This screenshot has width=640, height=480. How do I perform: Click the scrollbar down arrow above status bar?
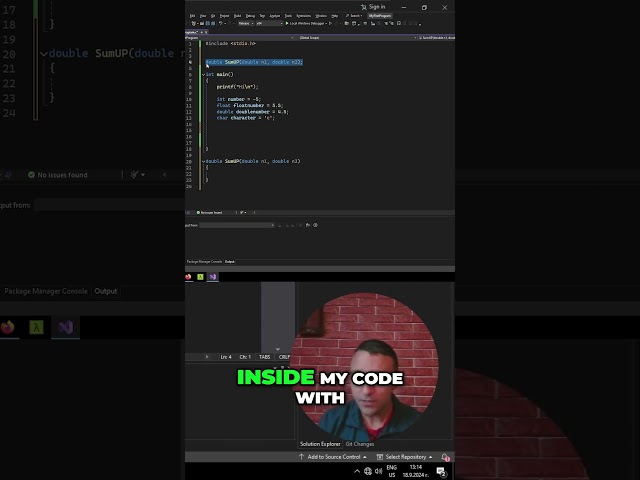tap(278, 349)
